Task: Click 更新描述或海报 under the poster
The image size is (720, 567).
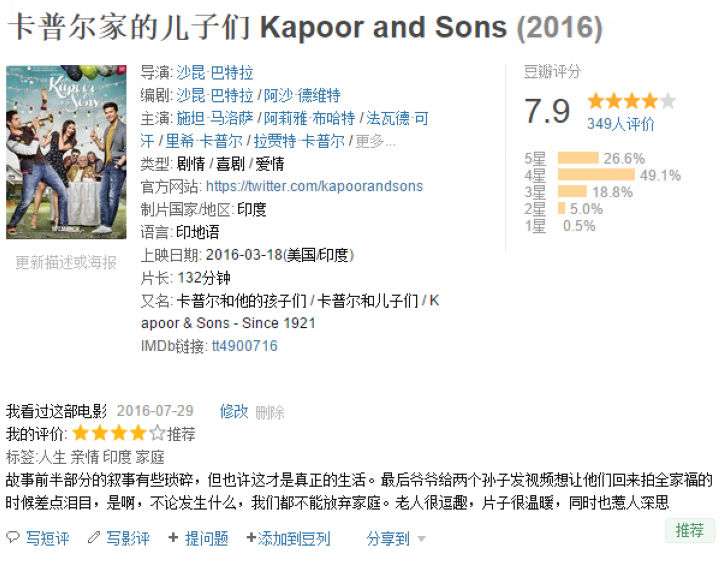Action: (66, 262)
